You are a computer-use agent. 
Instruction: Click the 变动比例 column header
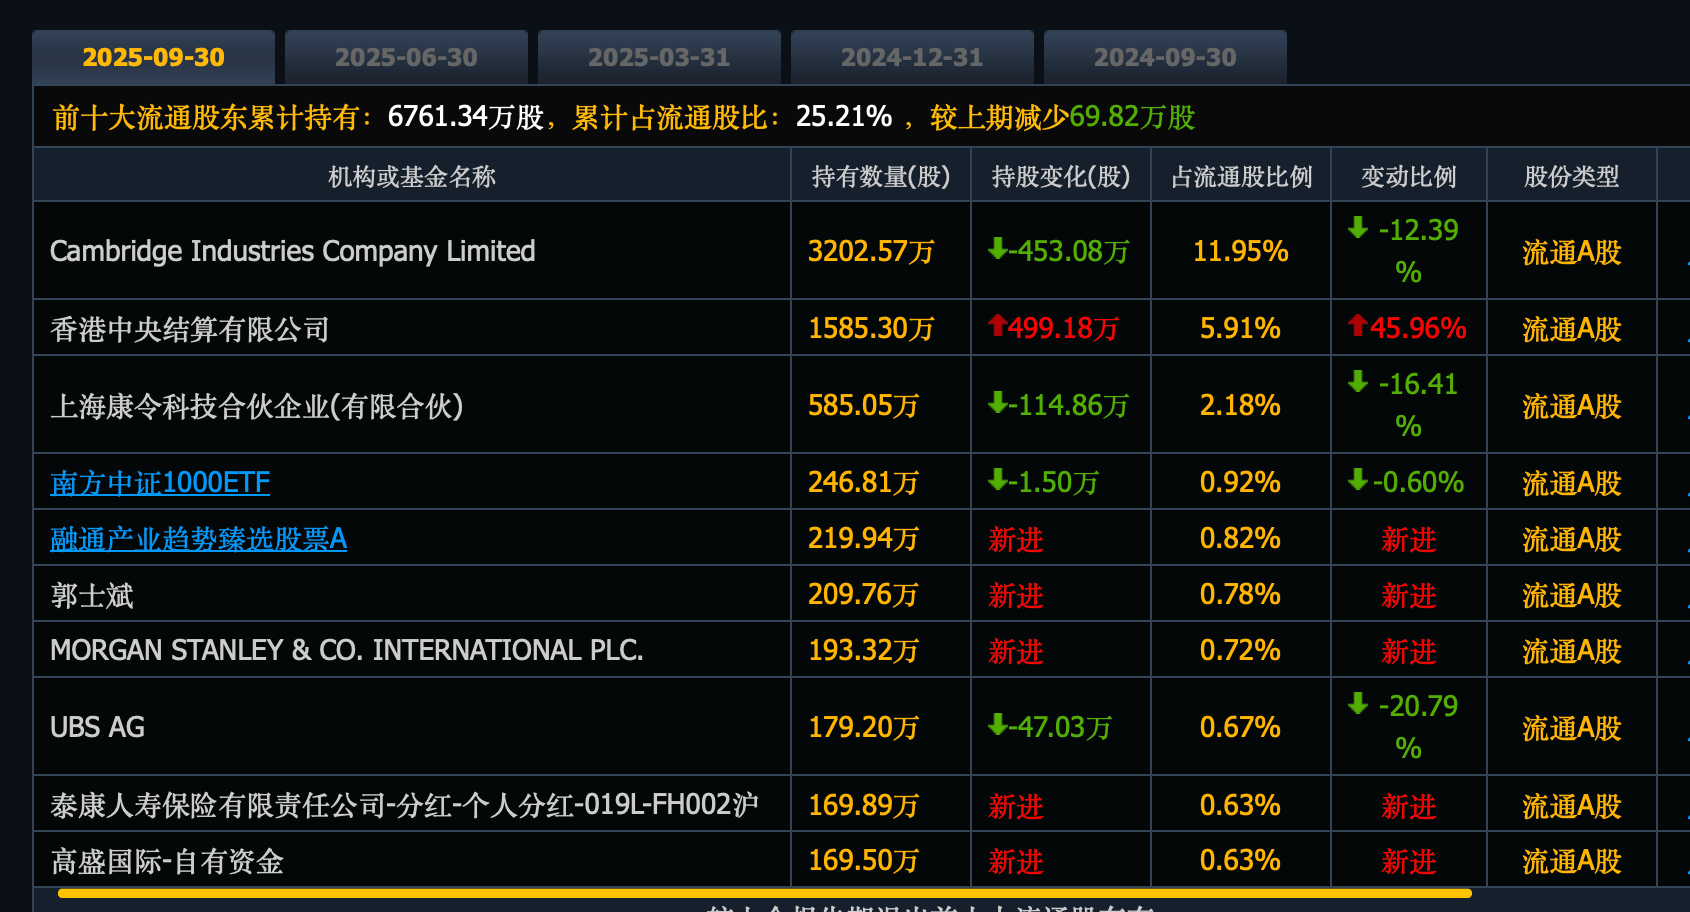pos(1409,177)
